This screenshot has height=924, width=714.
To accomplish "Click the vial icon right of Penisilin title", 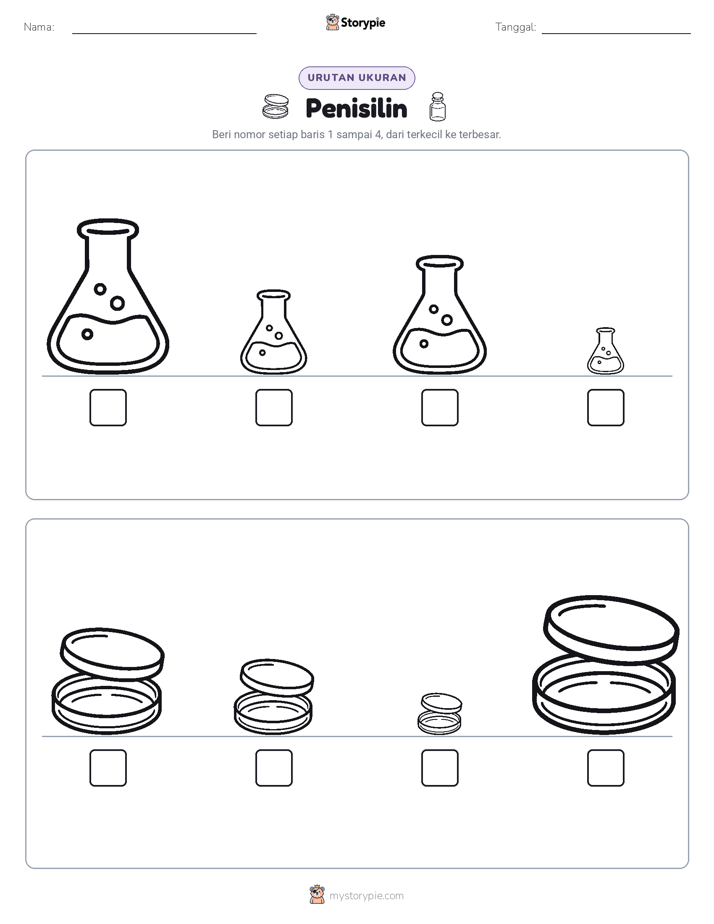I will (x=437, y=107).
